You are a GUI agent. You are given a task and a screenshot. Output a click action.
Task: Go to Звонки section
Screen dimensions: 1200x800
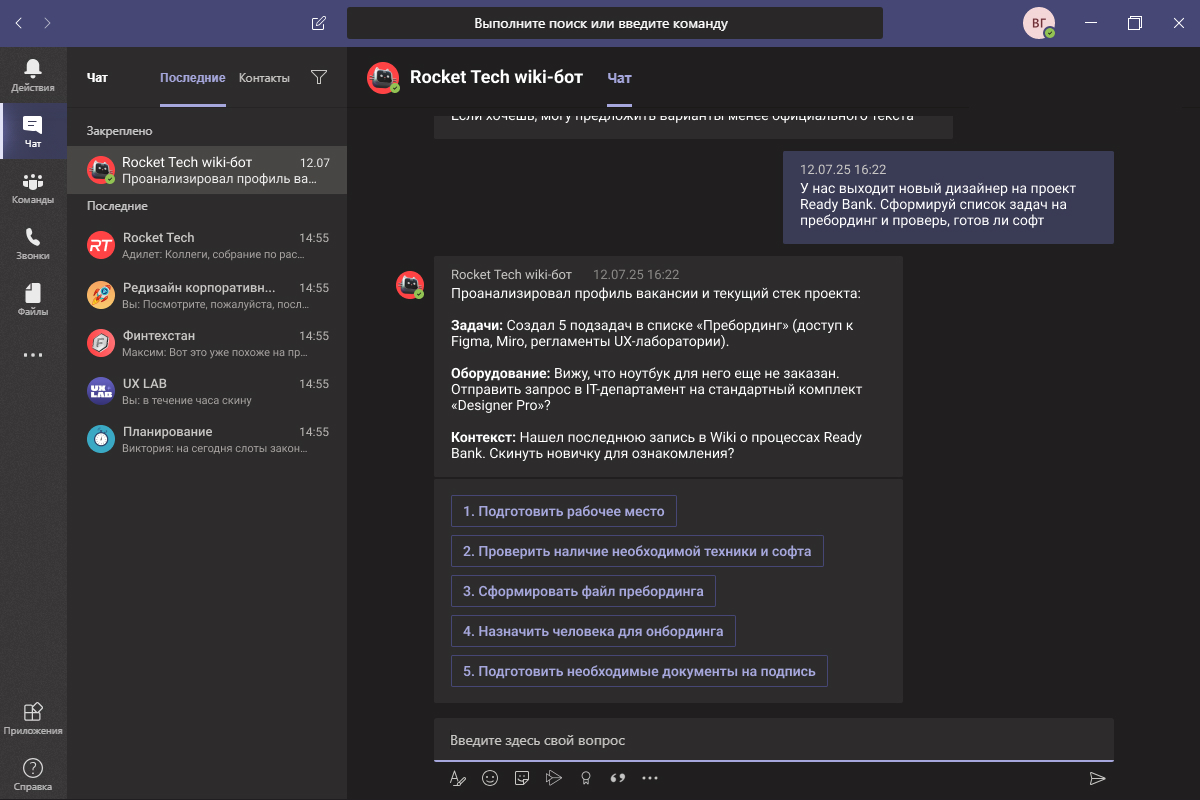coord(33,243)
